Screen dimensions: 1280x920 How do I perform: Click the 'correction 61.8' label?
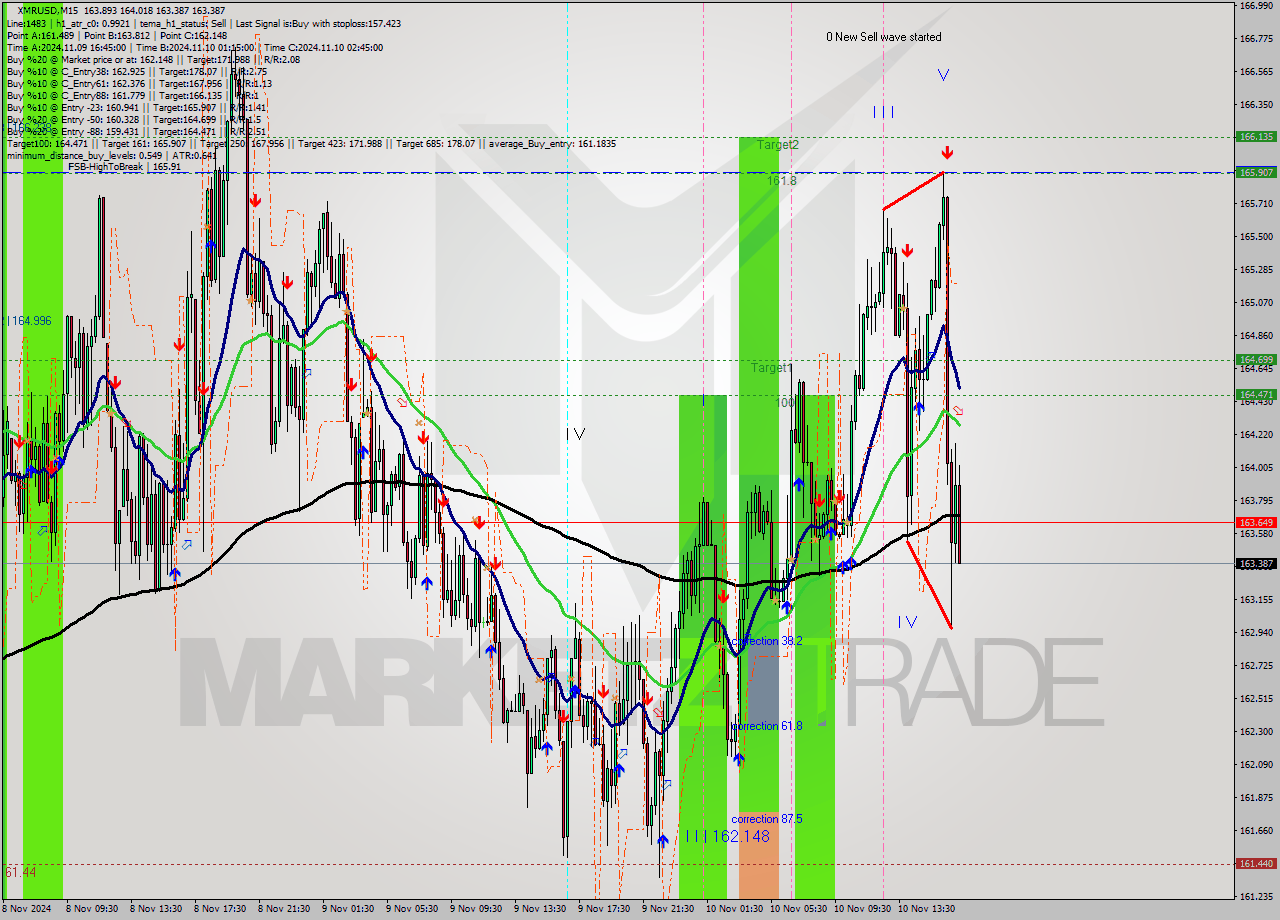766,726
